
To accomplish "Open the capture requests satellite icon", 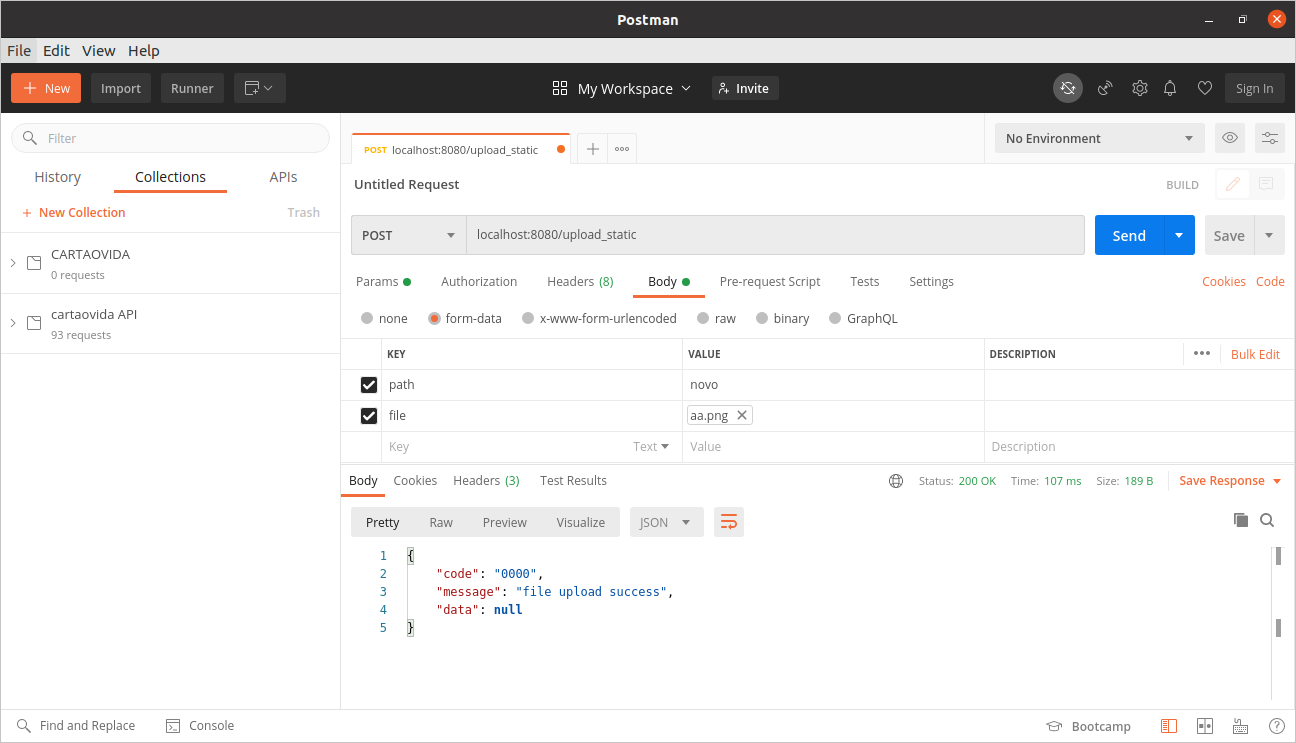I will [x=1105, y=88].
